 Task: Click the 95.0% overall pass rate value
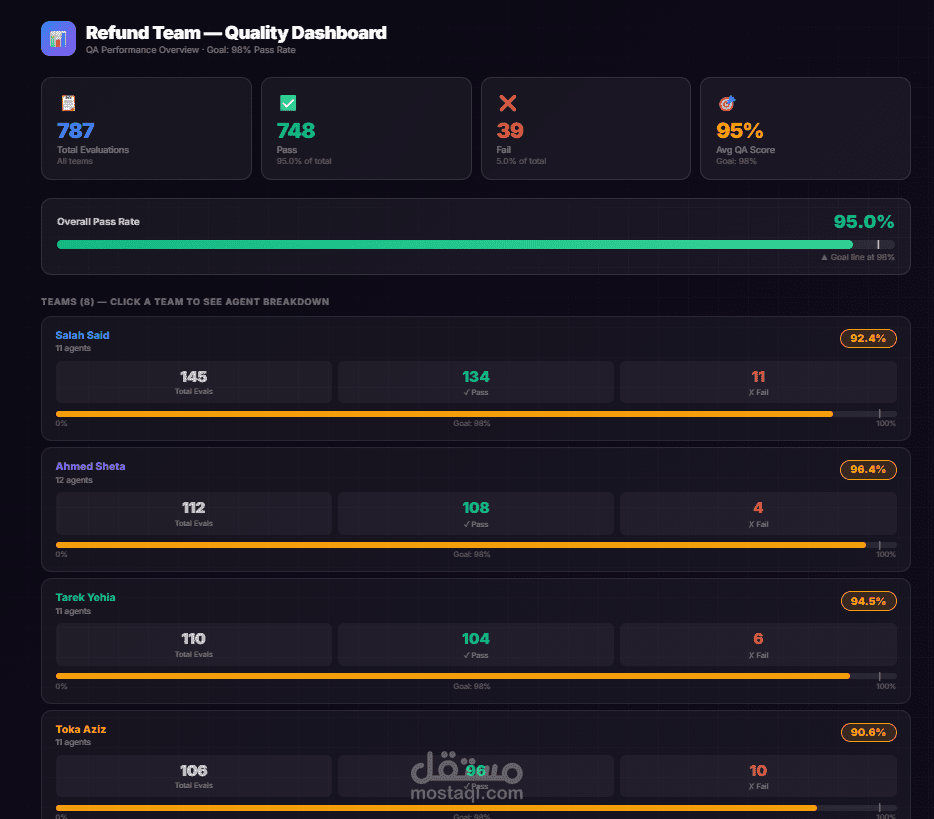click(864, 222)
